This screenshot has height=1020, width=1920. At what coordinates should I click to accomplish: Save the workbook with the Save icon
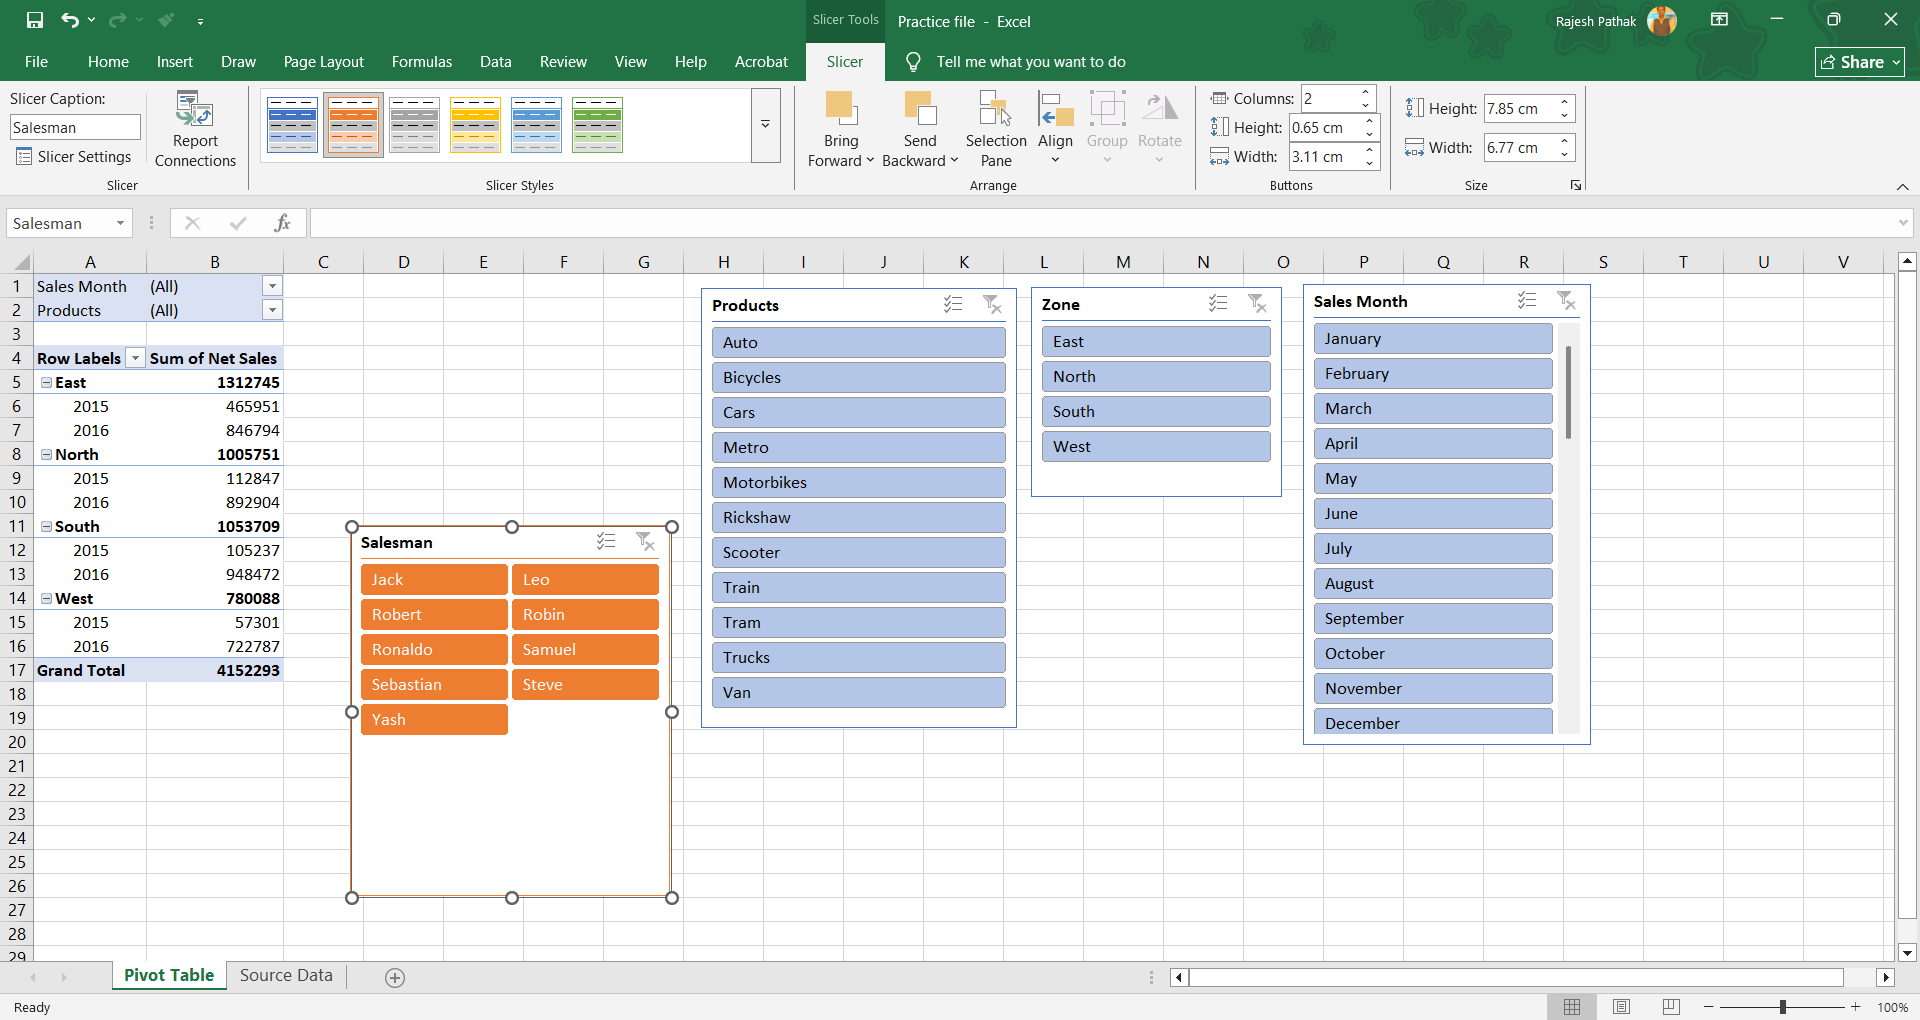(x=35, y=20)
